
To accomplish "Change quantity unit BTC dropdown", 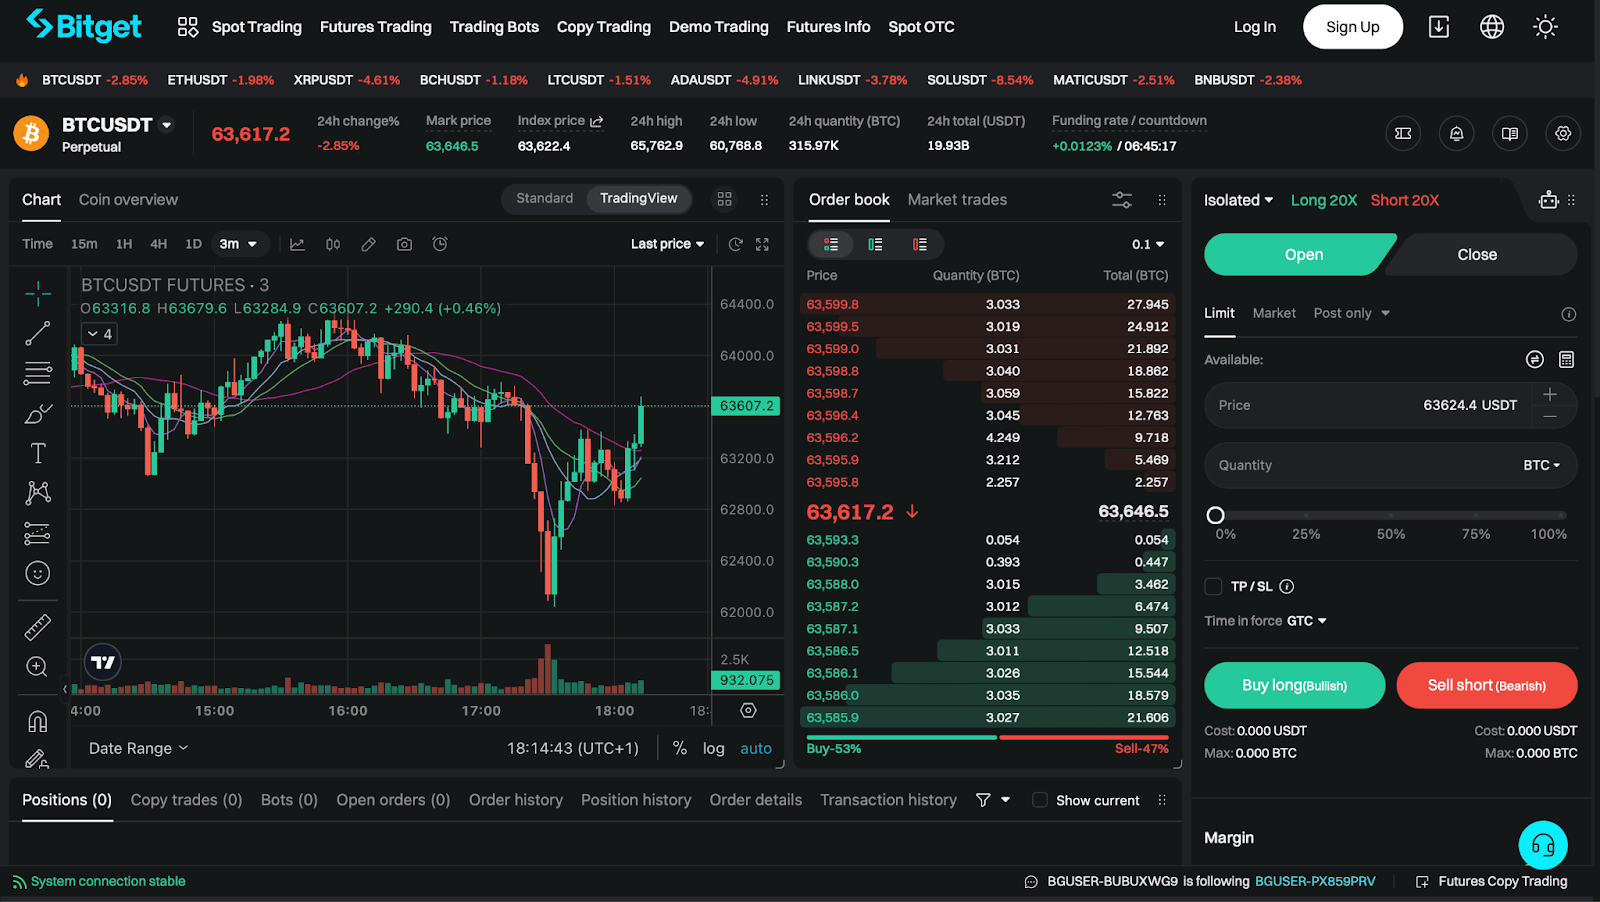I will (x=1541, y=465).
